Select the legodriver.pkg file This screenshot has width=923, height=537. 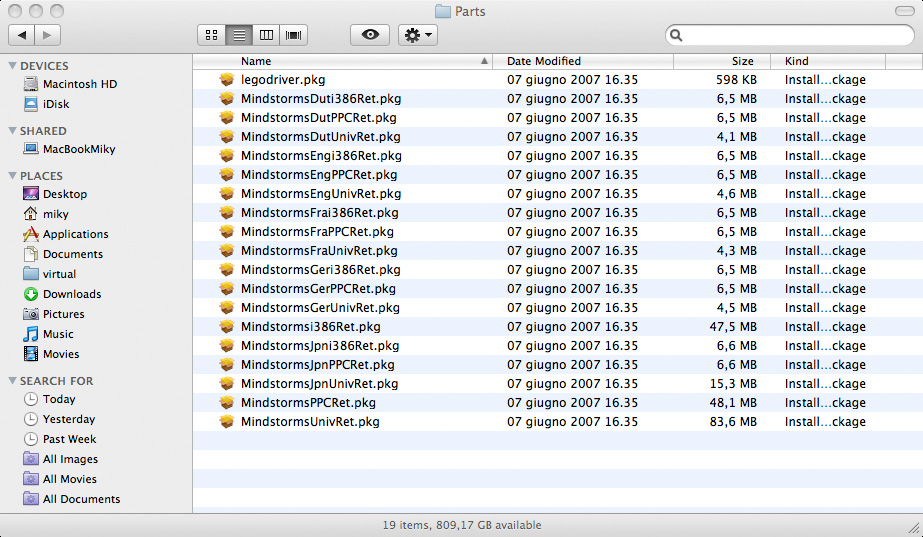point(282,79)
